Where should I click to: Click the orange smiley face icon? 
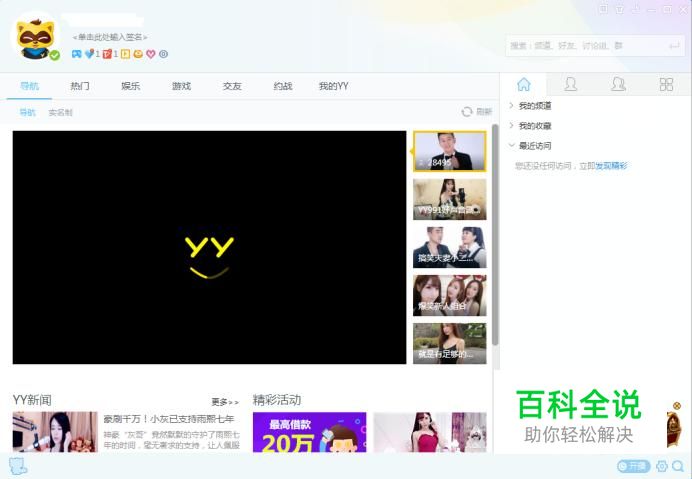138,54
